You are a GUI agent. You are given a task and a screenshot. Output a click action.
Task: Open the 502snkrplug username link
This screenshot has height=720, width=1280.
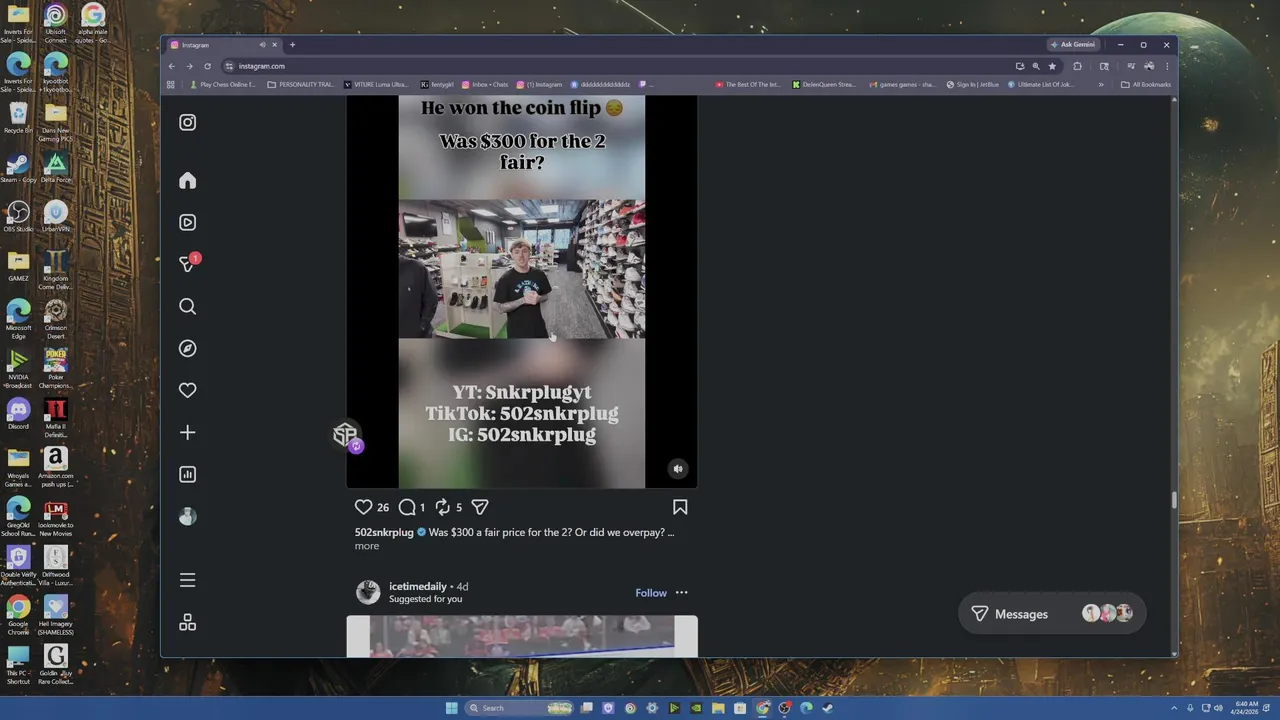click(384, 533)
